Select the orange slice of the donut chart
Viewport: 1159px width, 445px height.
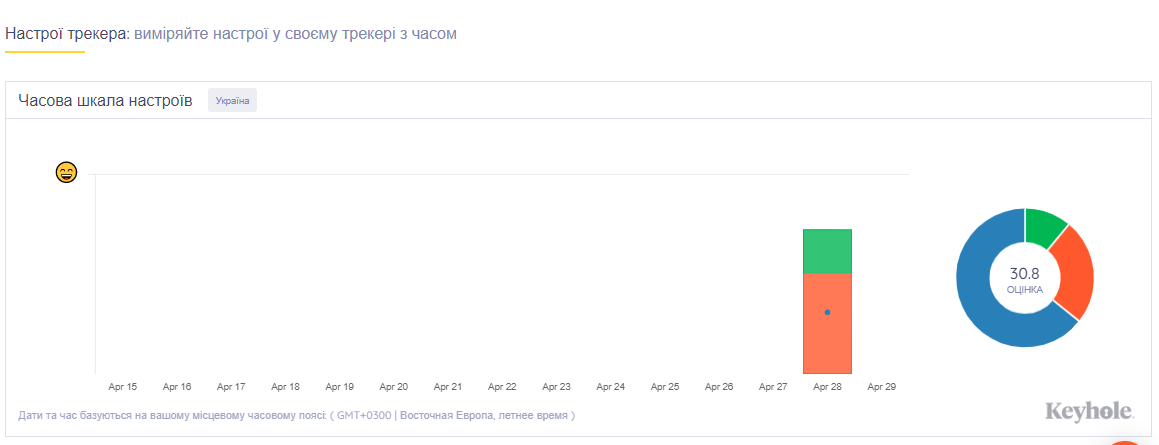1075,271
